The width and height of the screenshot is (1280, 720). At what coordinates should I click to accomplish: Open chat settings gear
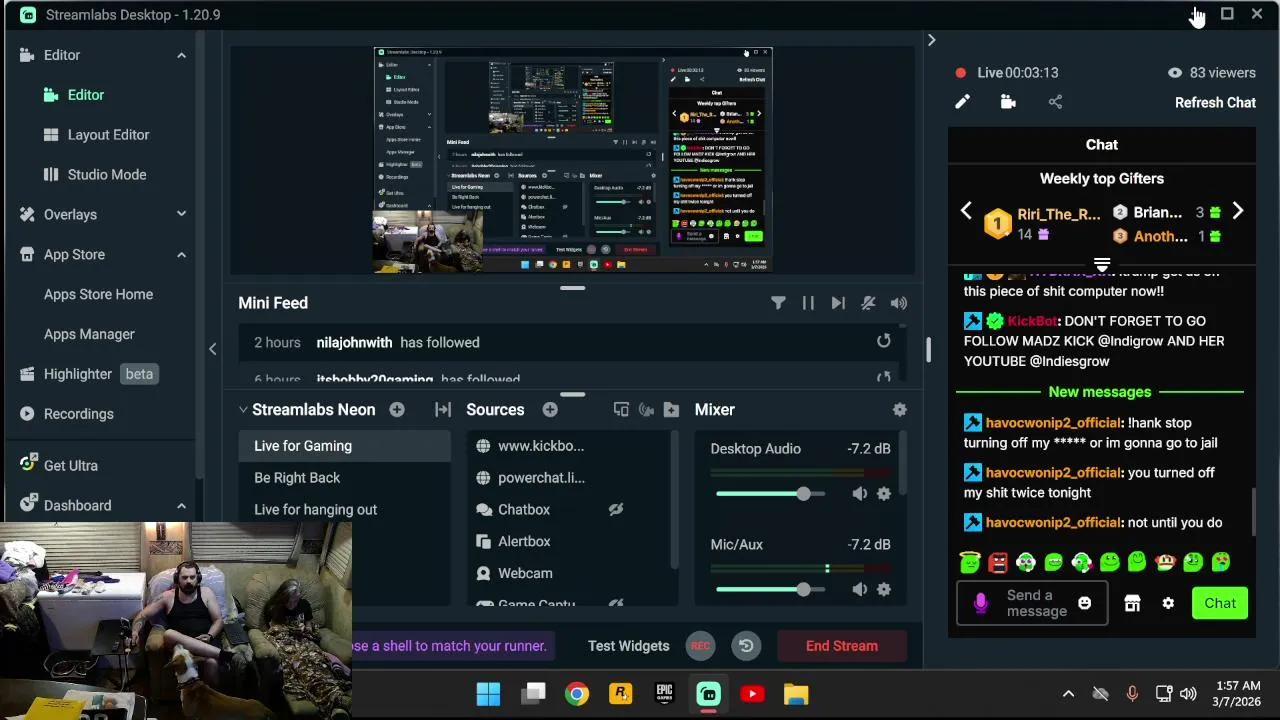point(1168,603)
